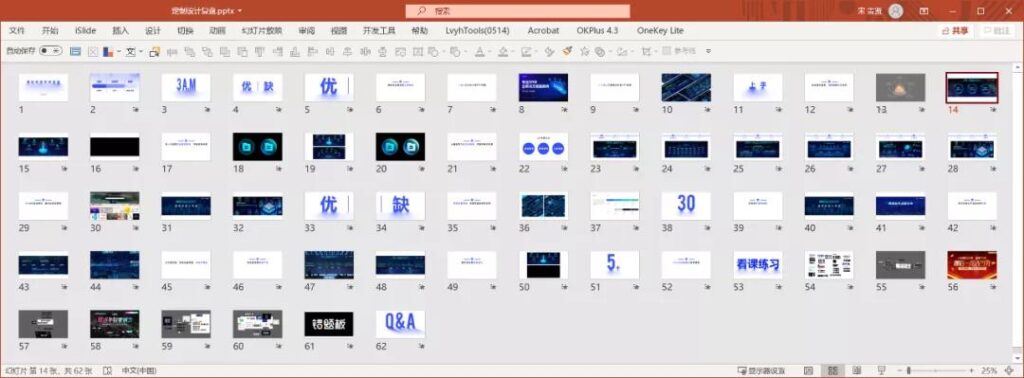Click the transition star icon under slide 62
The width and height of the screenshot is (1024, 378).
tap(422, 346)
